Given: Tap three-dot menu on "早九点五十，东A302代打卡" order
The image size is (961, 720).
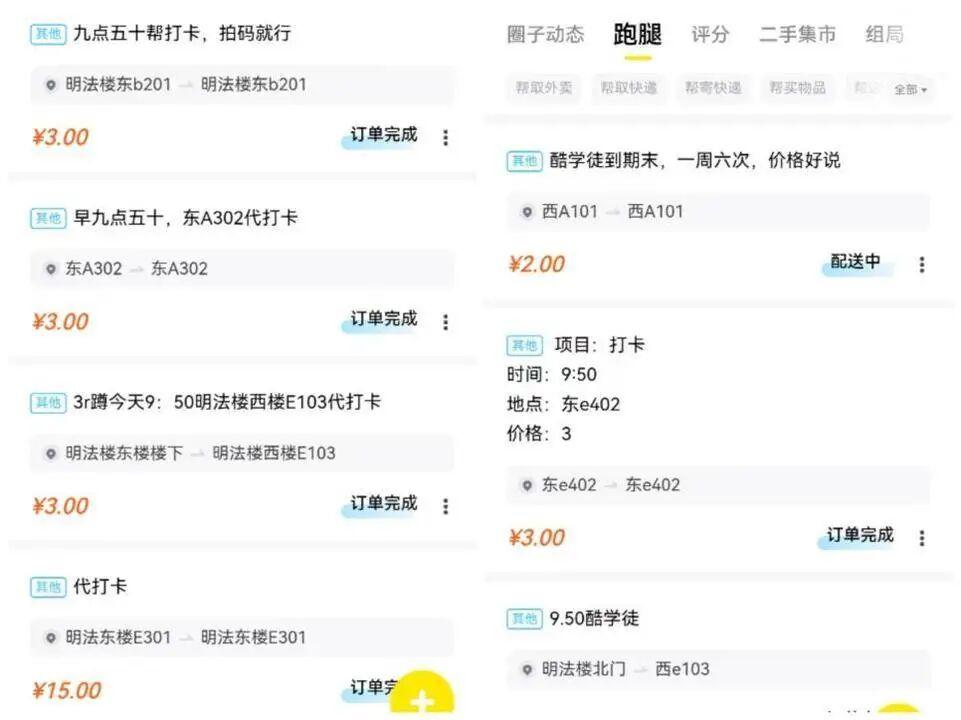Looking at the screenshot, I should click(445, 322).
